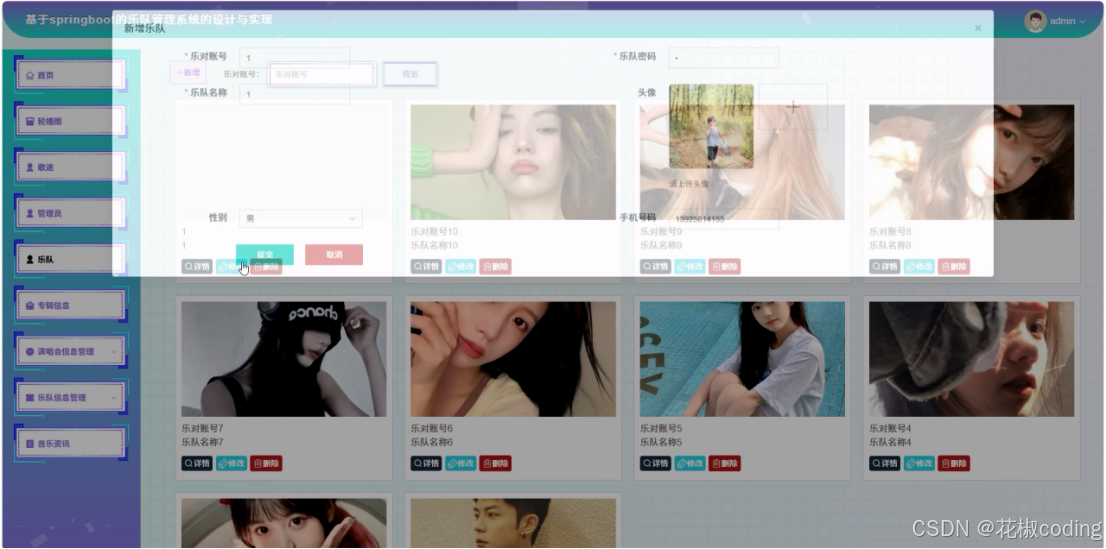The image size is (1106, 549).
Task: Click 修改 on the 乐对账号6 card
Action: pyautogui.click(x=461, y=464)
